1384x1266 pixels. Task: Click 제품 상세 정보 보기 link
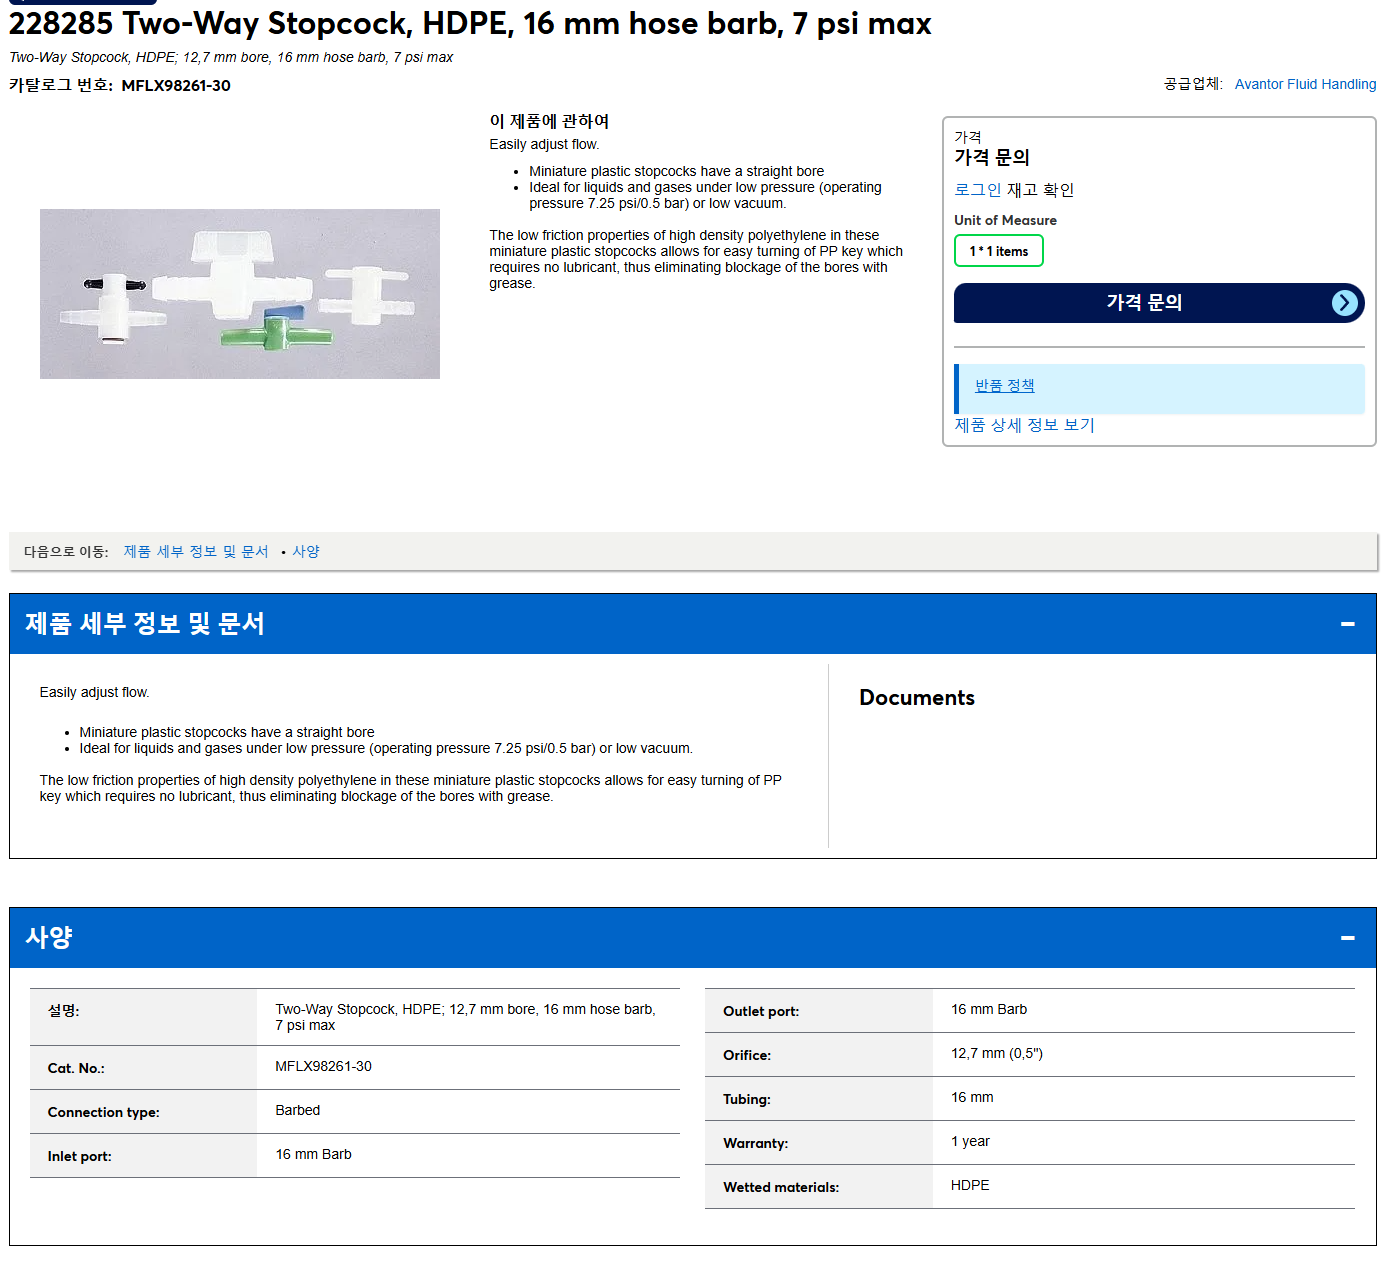click(x=1024, y=425)
